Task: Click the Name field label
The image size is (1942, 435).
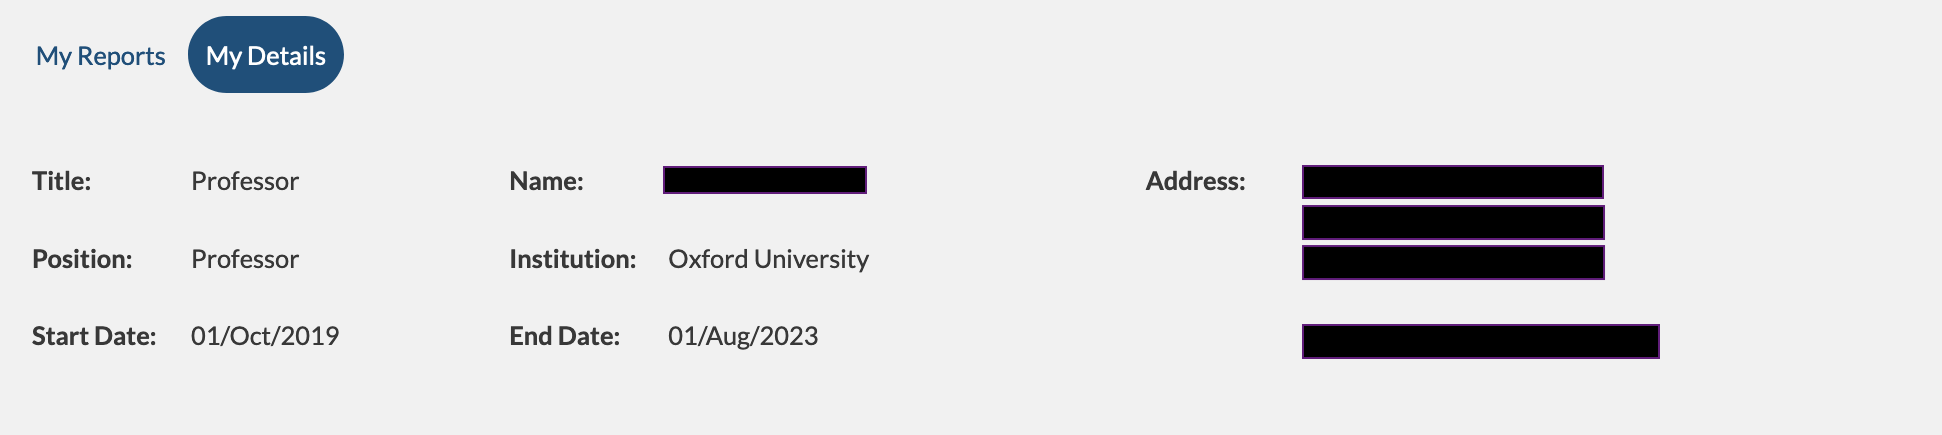Action: pyautogui.click(x=546, y=181)
